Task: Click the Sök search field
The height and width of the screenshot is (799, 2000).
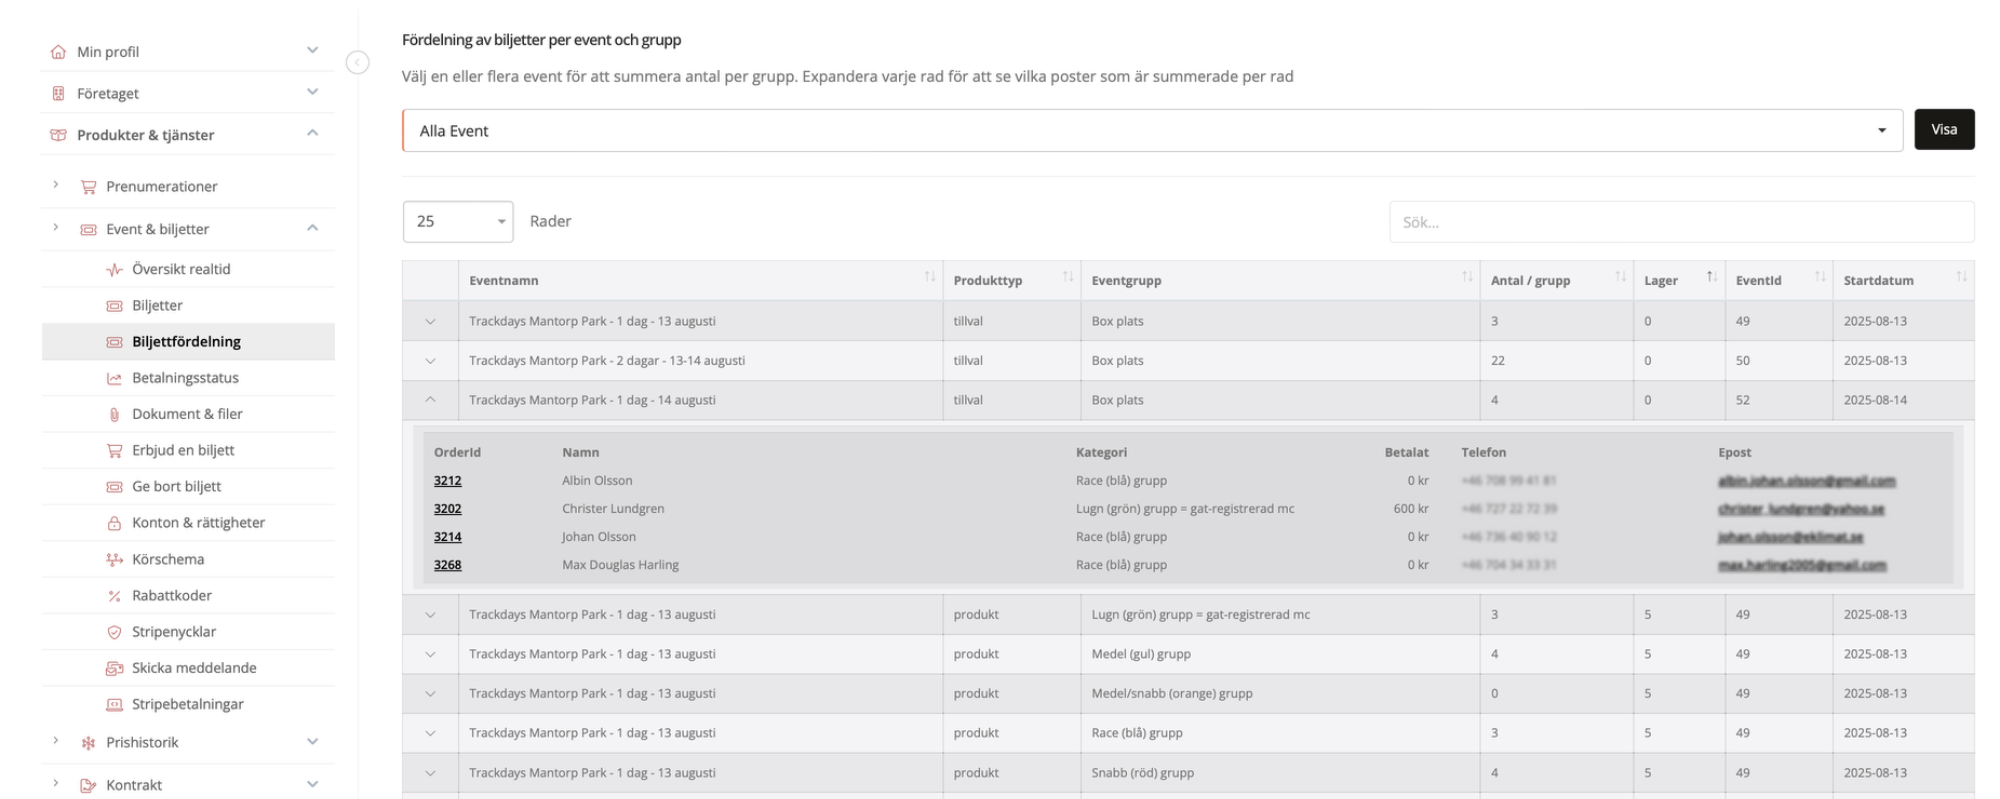Action: click(x=1680, y=222)
